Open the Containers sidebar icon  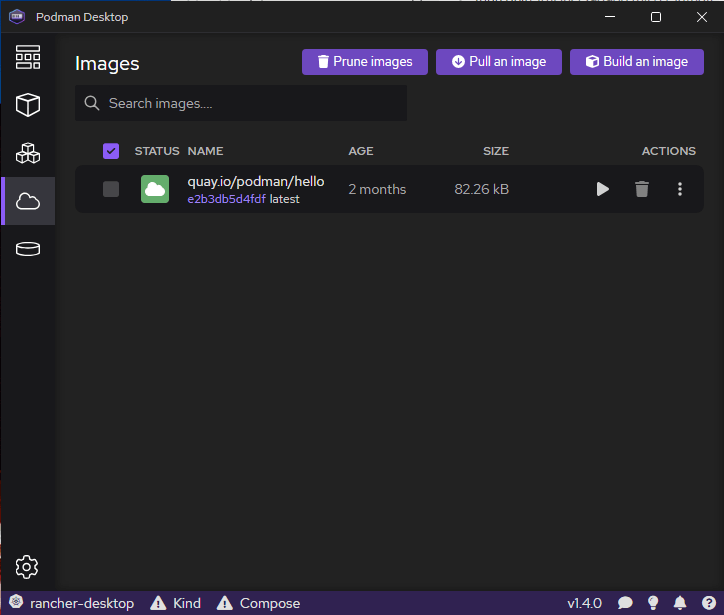(28, 105)
